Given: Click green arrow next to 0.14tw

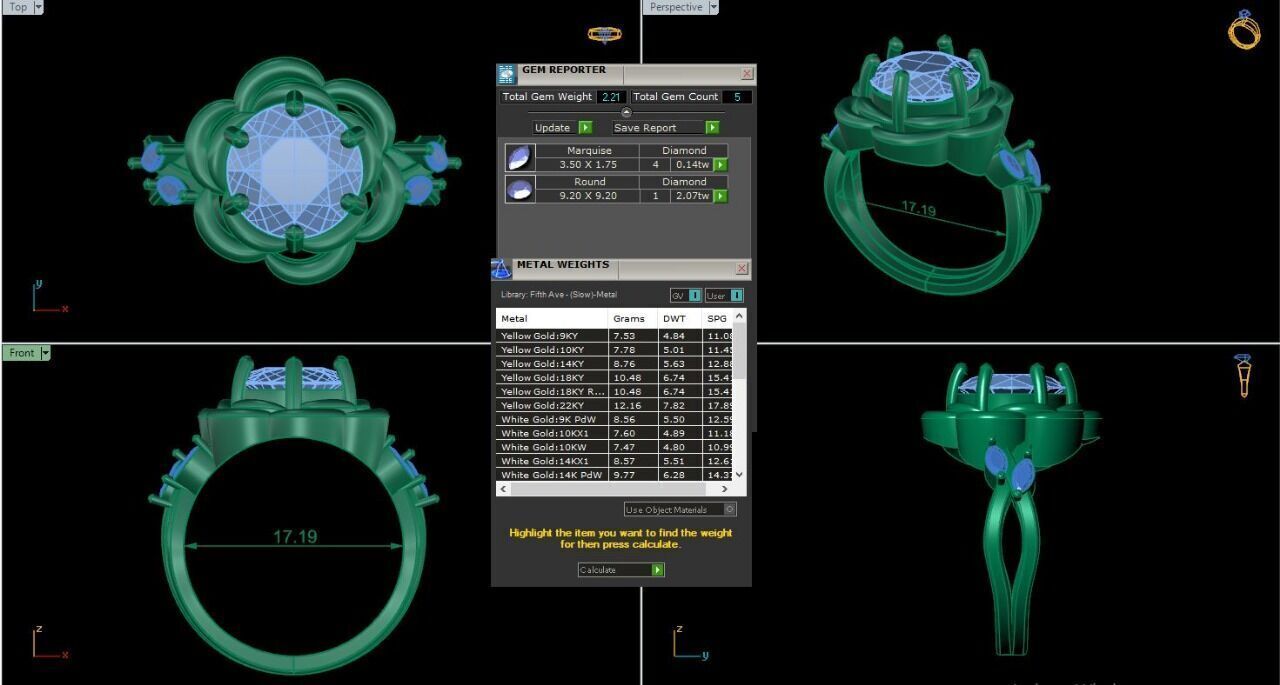Looking at the screenshot, I should pyautogui.click(x=720, y=165).
